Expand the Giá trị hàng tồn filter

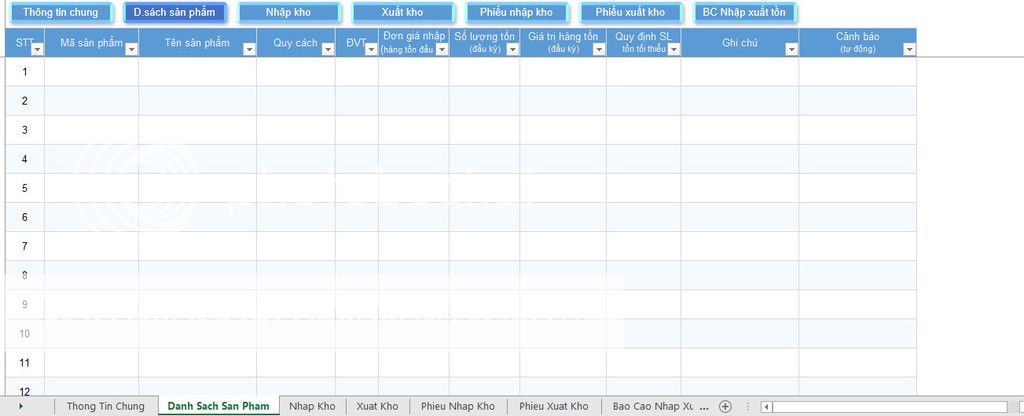pyautogui.click(x=598, y=49)
